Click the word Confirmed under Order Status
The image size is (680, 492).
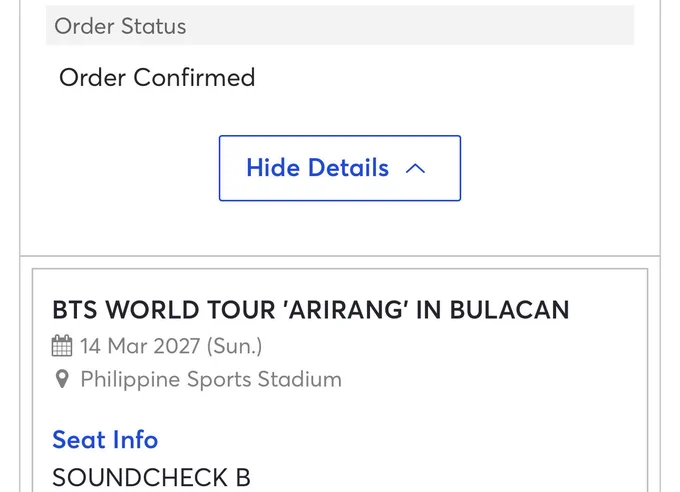click(x=194, y=78)
